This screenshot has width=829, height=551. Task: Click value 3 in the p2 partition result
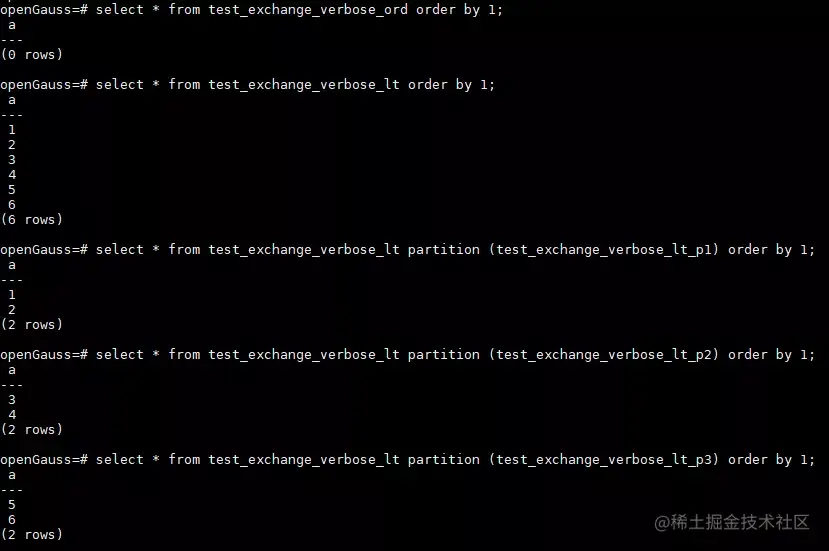[x=12, y=400]
